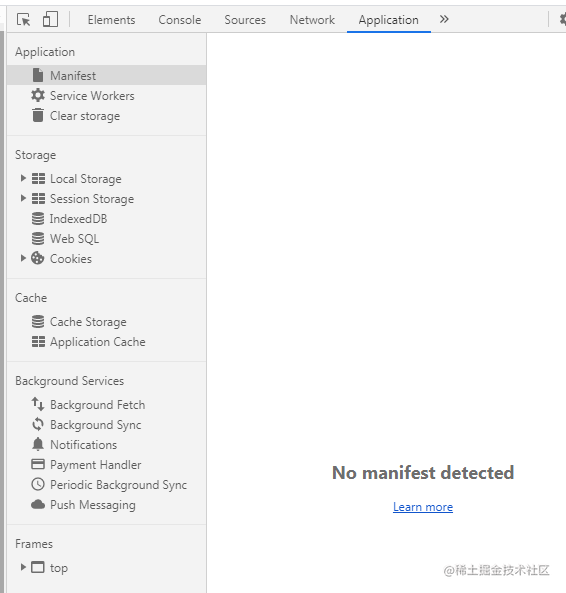The width and height of the screenshot is (566, 593).
Task: Select Cookies label
Action: (71, 259)
